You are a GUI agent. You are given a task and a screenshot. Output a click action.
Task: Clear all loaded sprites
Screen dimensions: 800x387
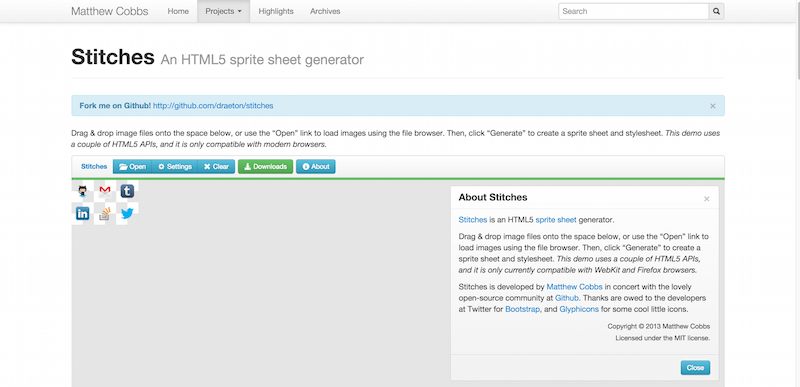pyautogui.click(x=216, y=167)
